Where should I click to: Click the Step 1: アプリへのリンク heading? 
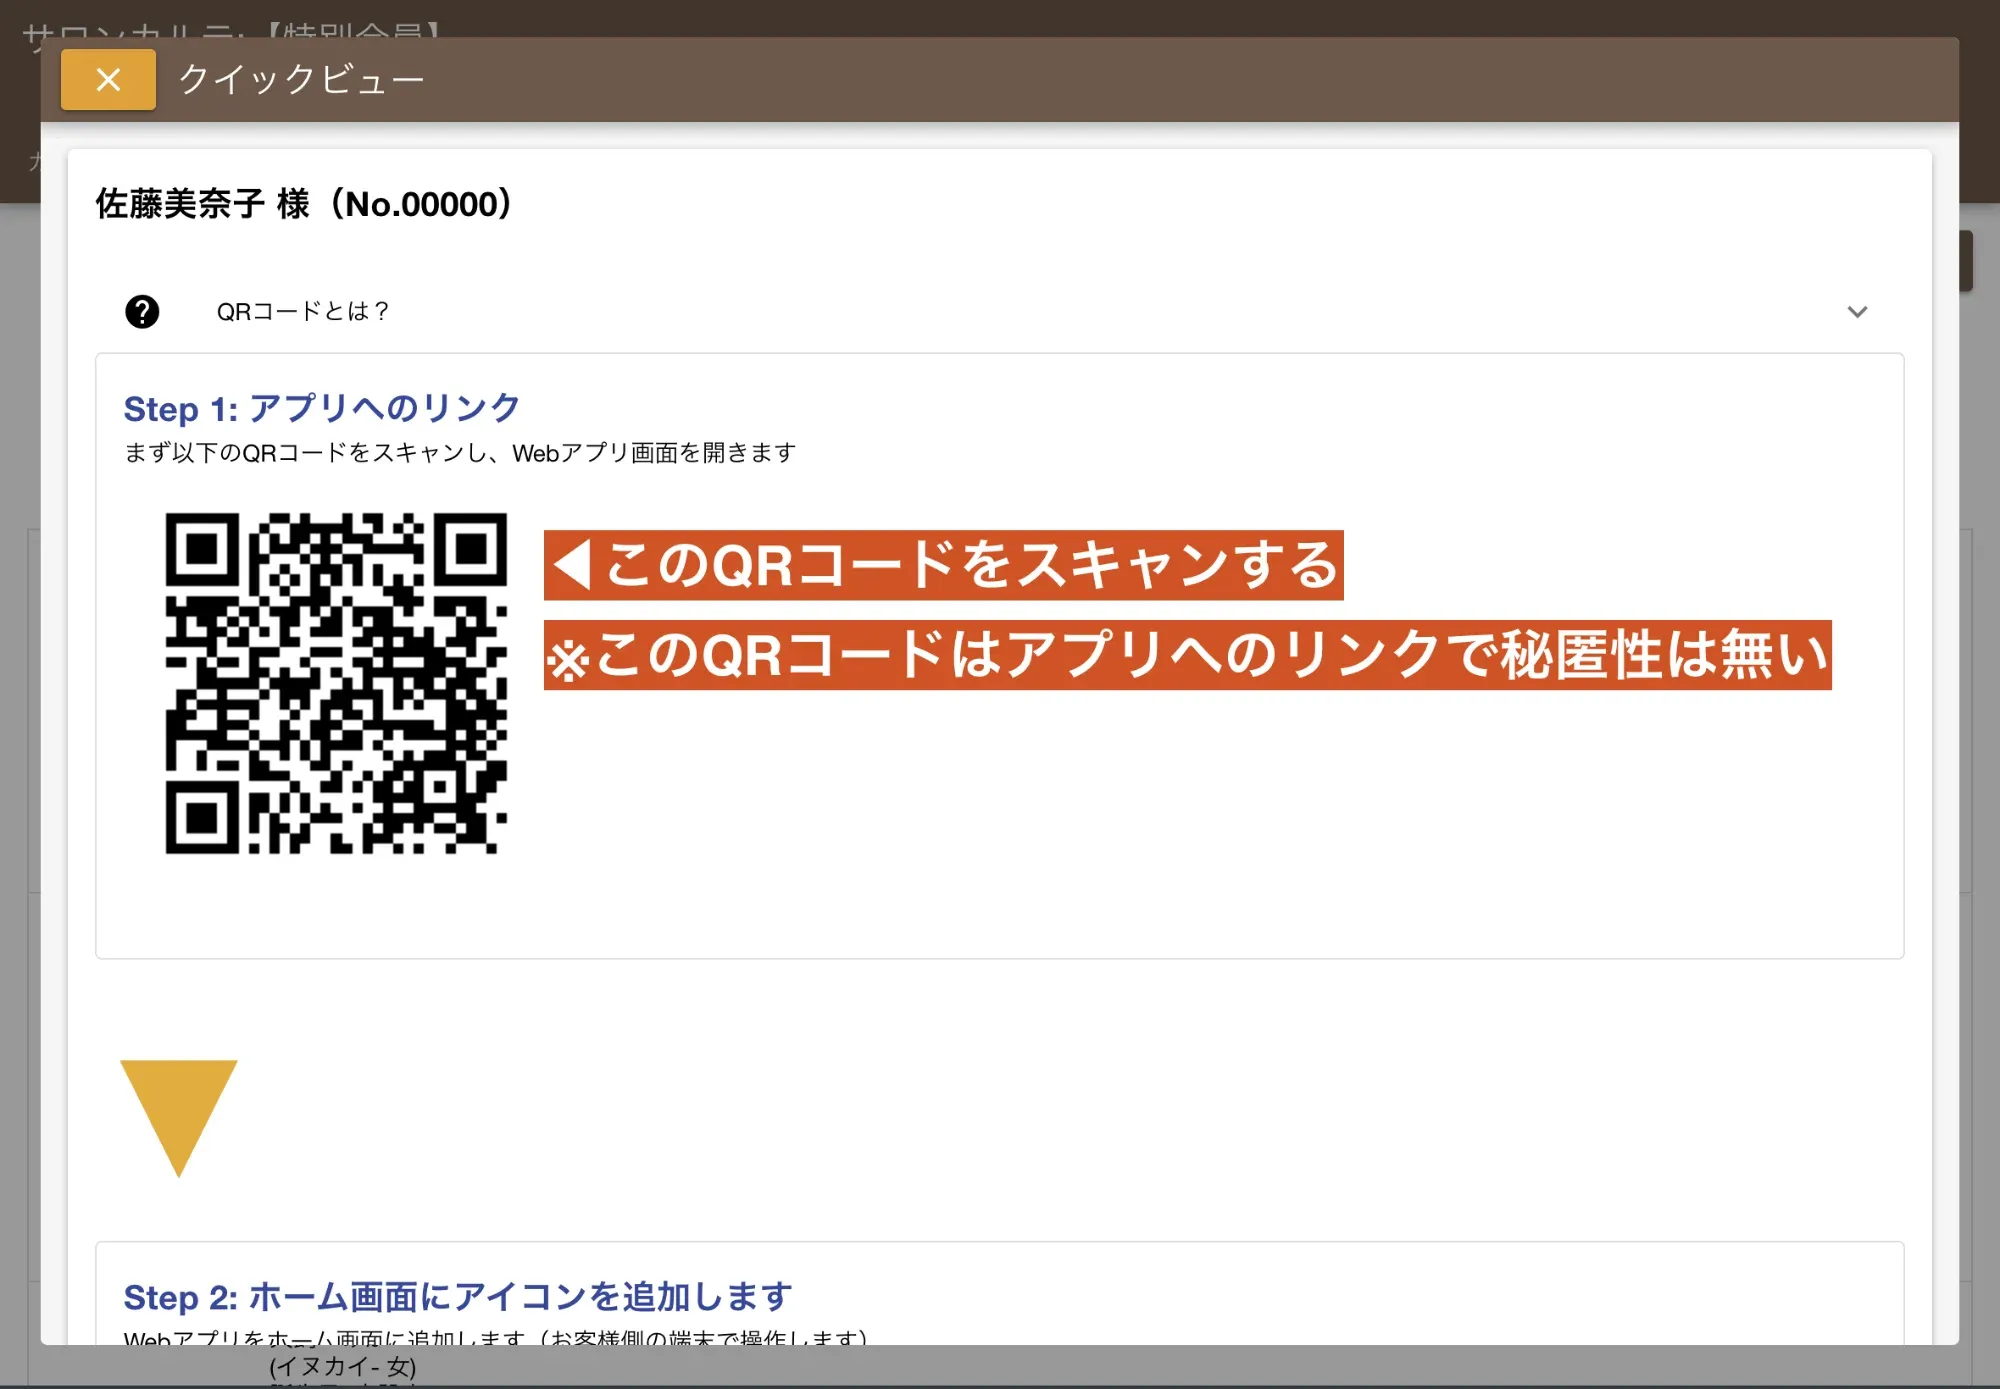pos(322,408)
